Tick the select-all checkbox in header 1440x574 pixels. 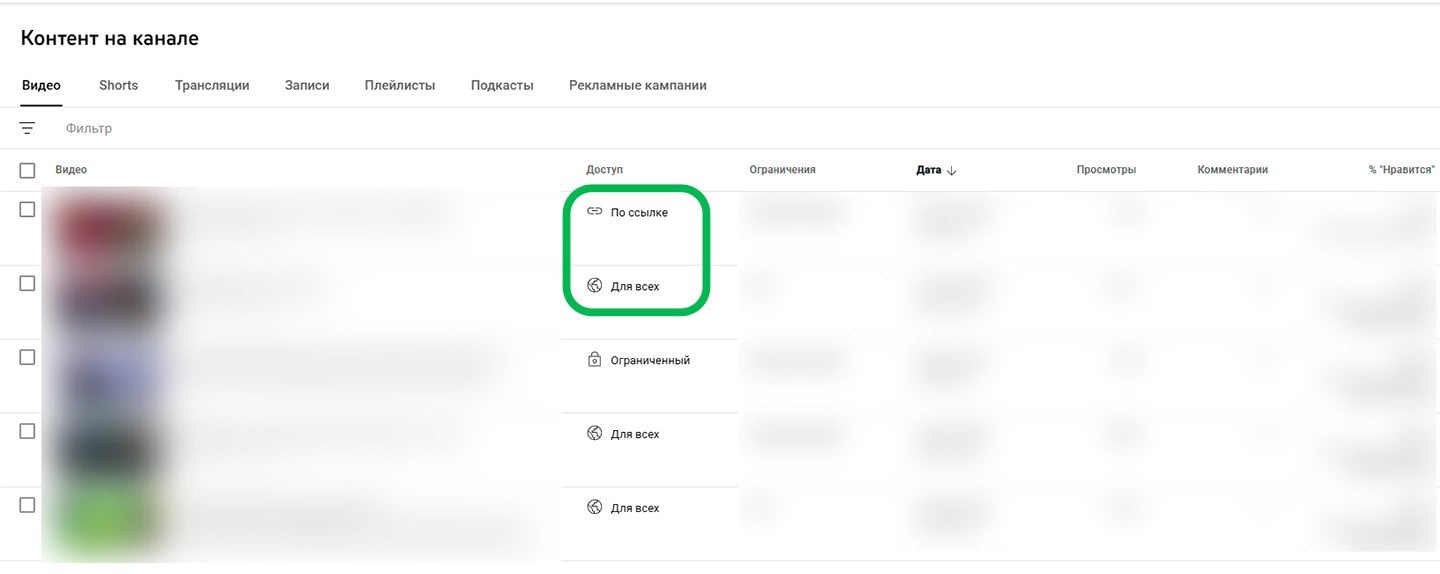[27, 170]
